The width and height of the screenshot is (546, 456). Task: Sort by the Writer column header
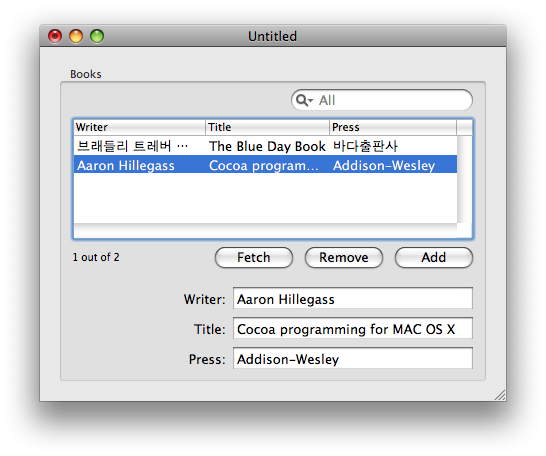click(140, 127)
